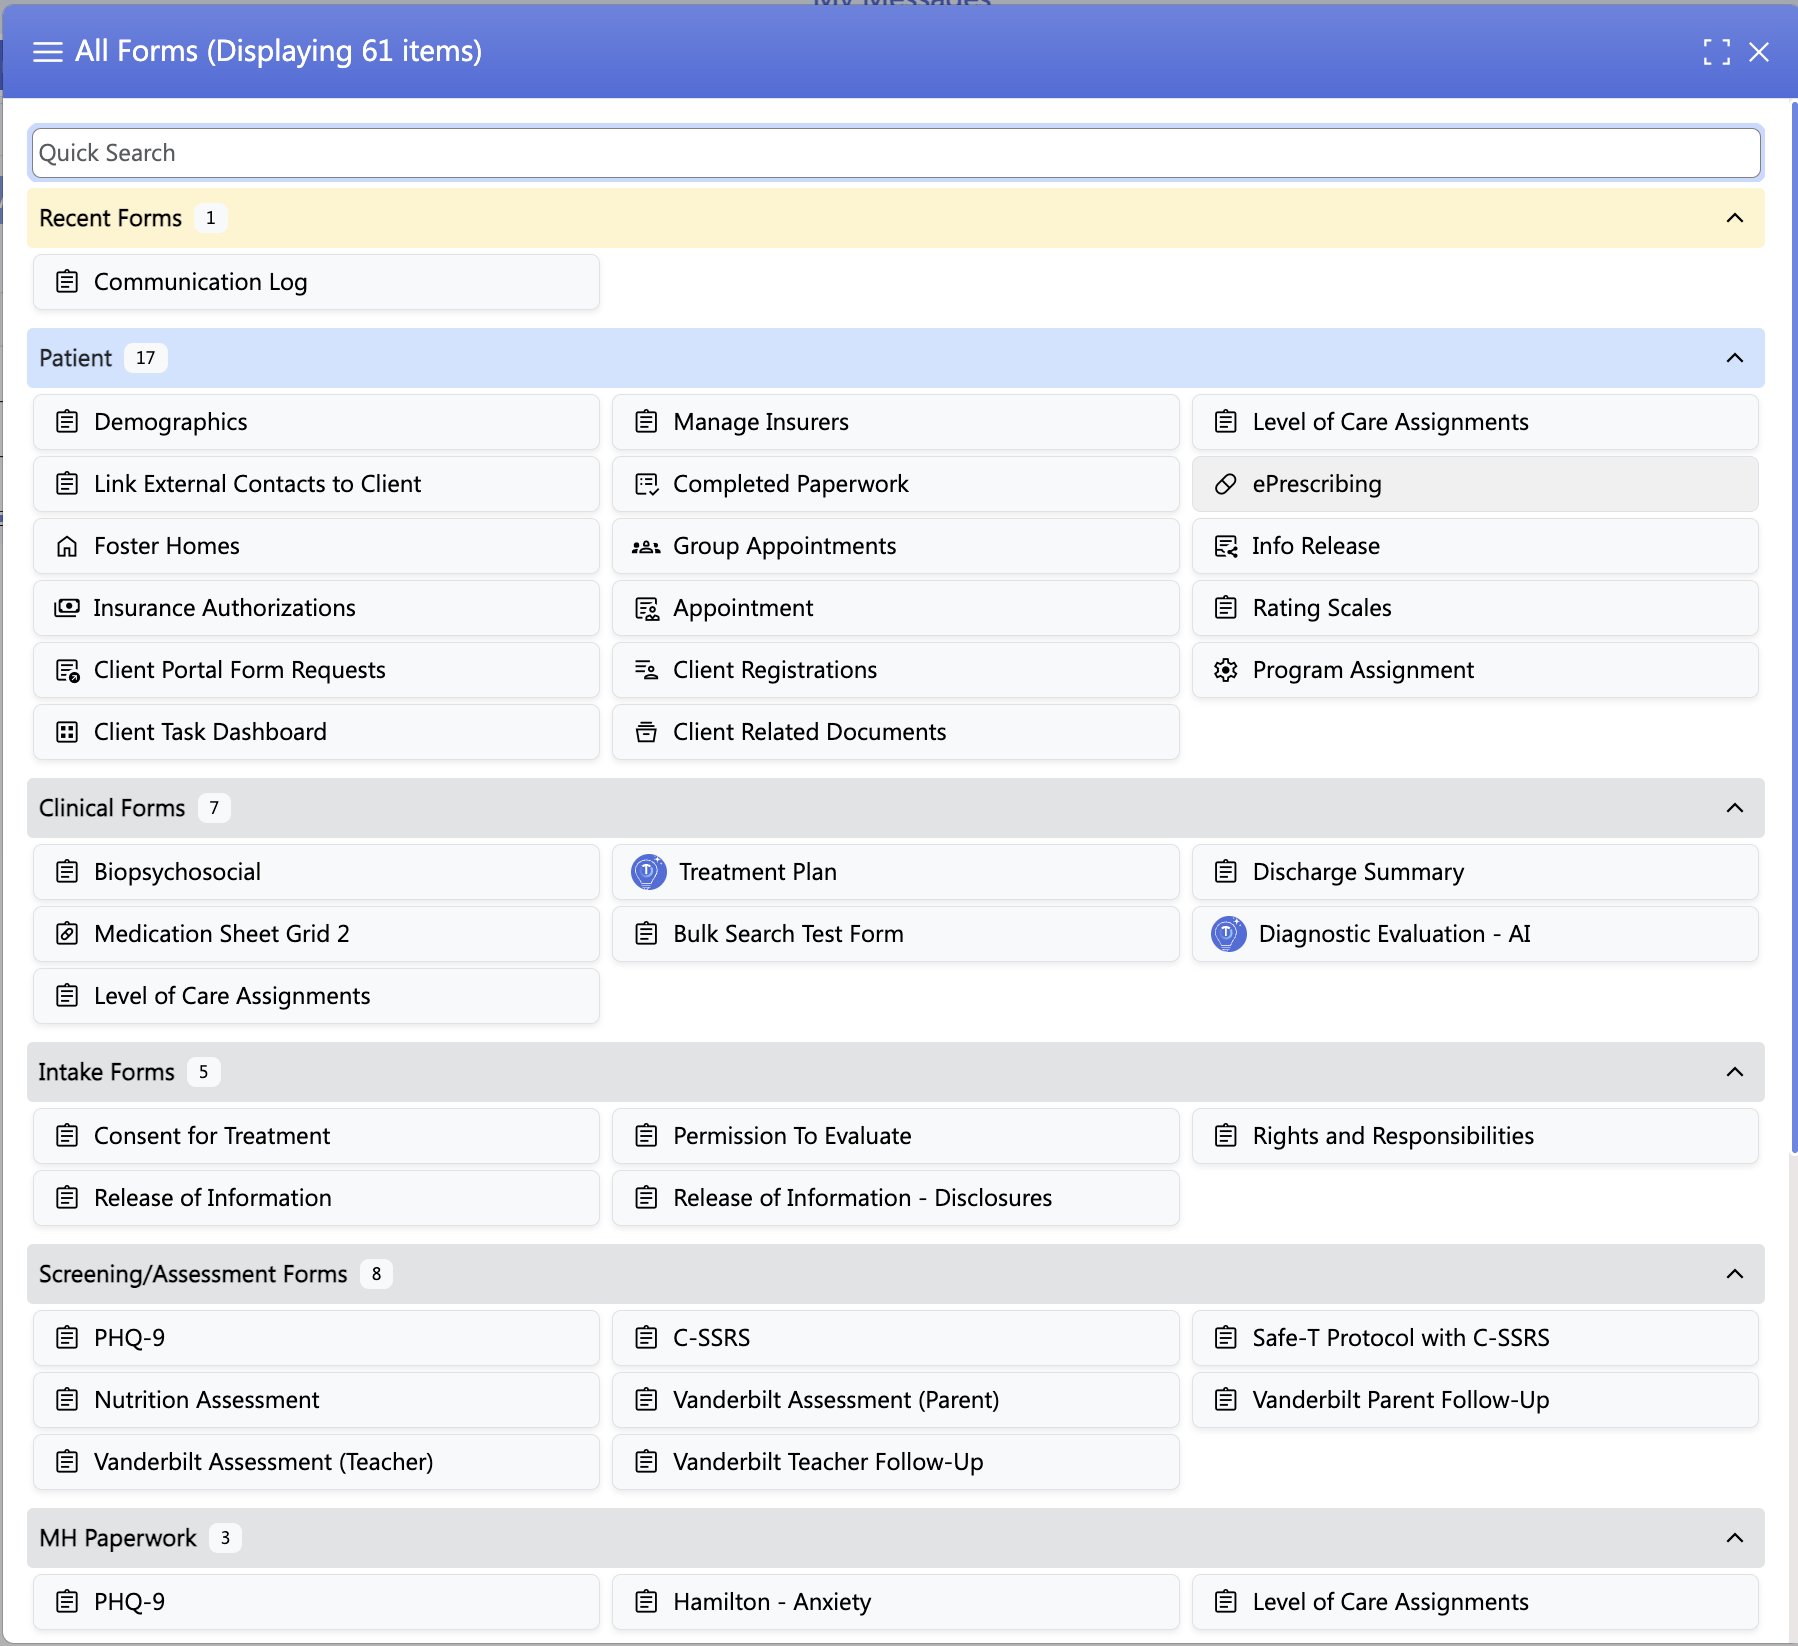1798x1646 pixels.
Task: Click the vertical scrollbar on the right edge
Action: (1794, 628)
